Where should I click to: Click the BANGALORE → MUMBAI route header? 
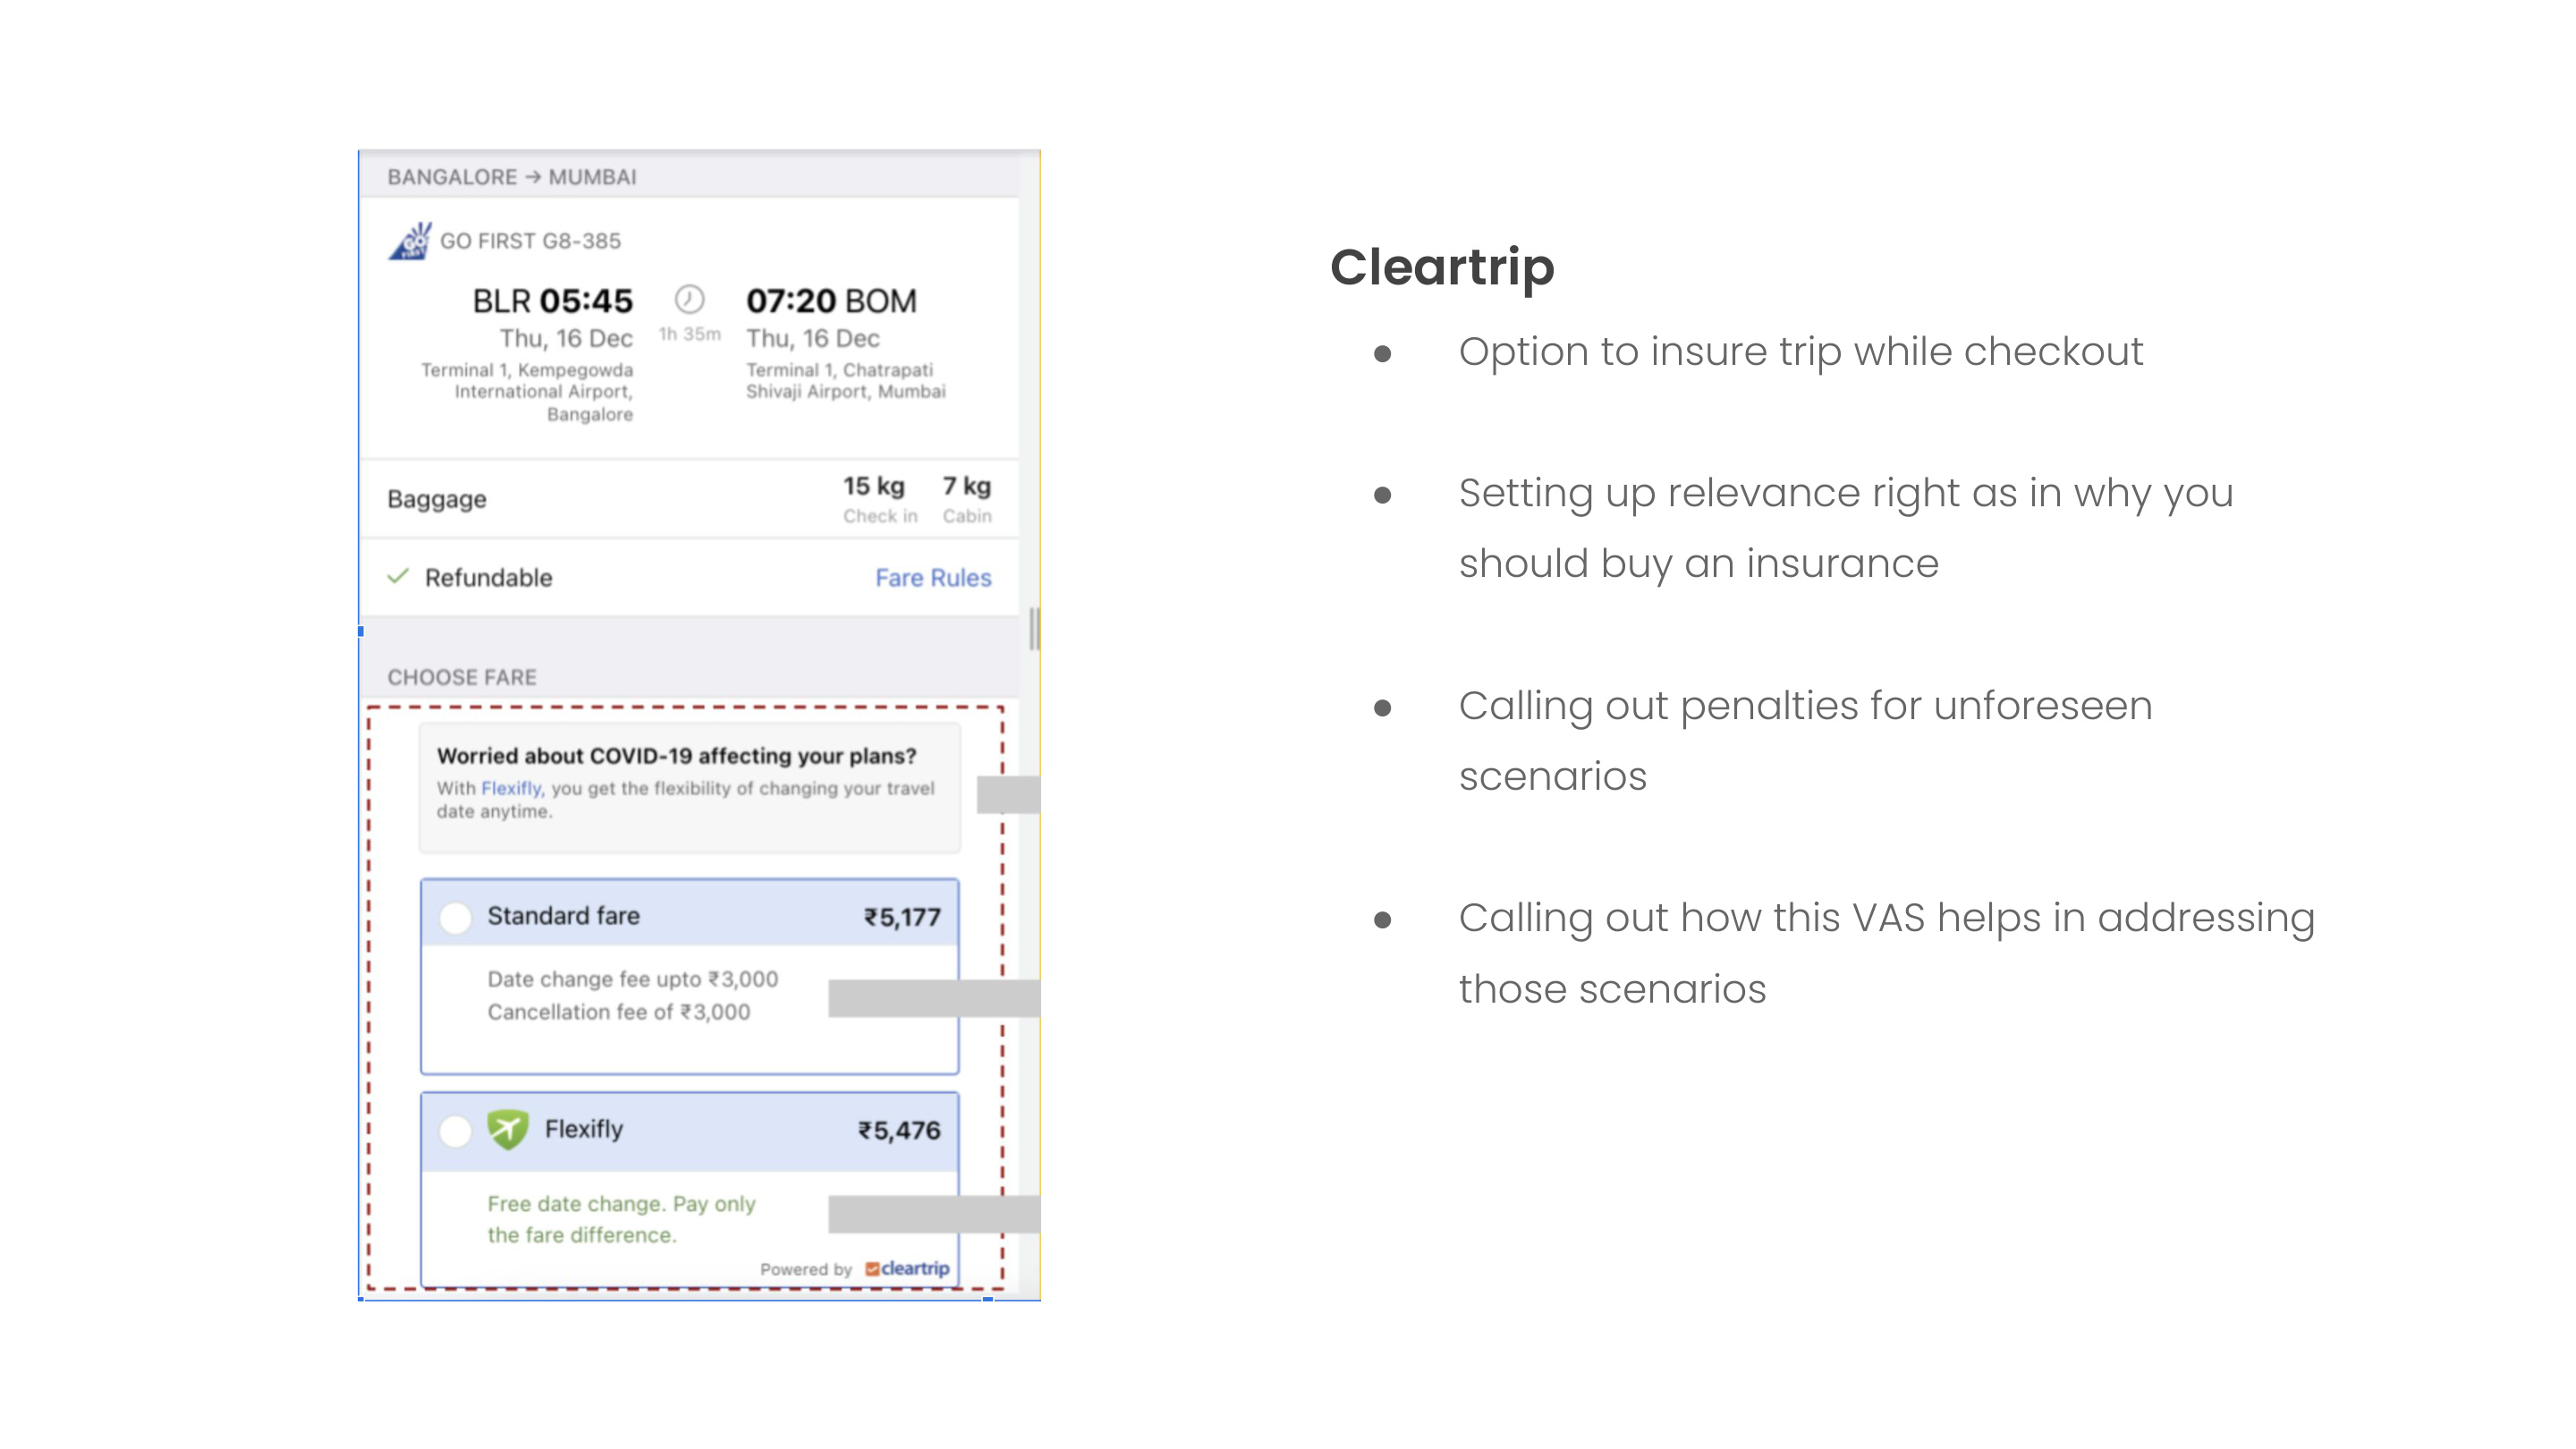[x=512, y=177]
